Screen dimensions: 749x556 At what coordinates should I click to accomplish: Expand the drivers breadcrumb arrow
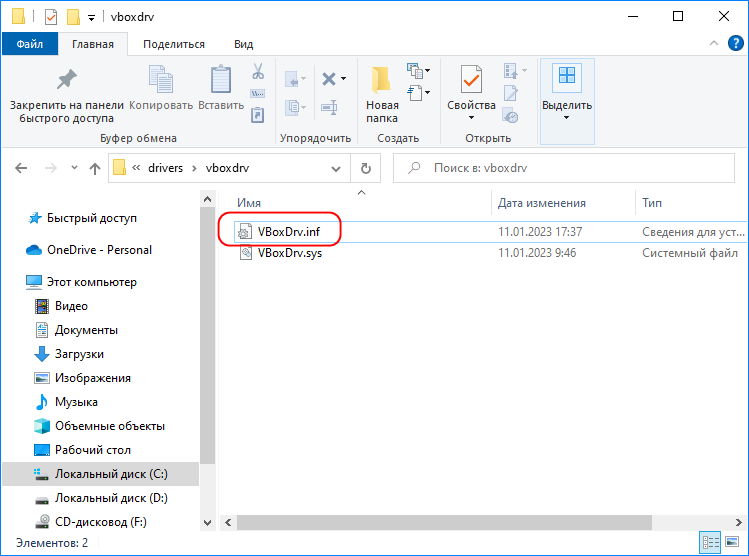[194, 168]
